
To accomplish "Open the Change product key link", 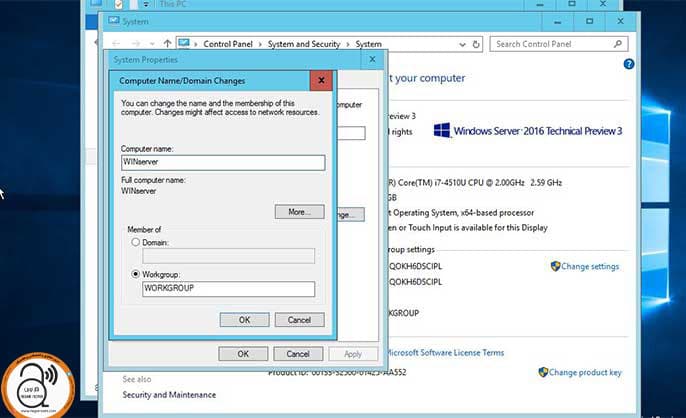I will (585, 372).
